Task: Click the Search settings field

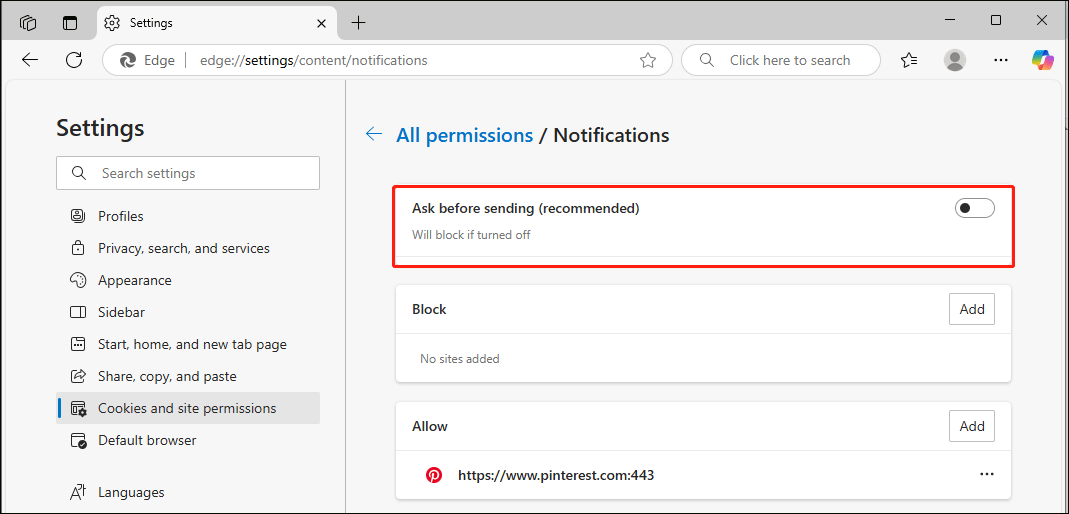Action: pyautogui.click(x=188, y=173)
